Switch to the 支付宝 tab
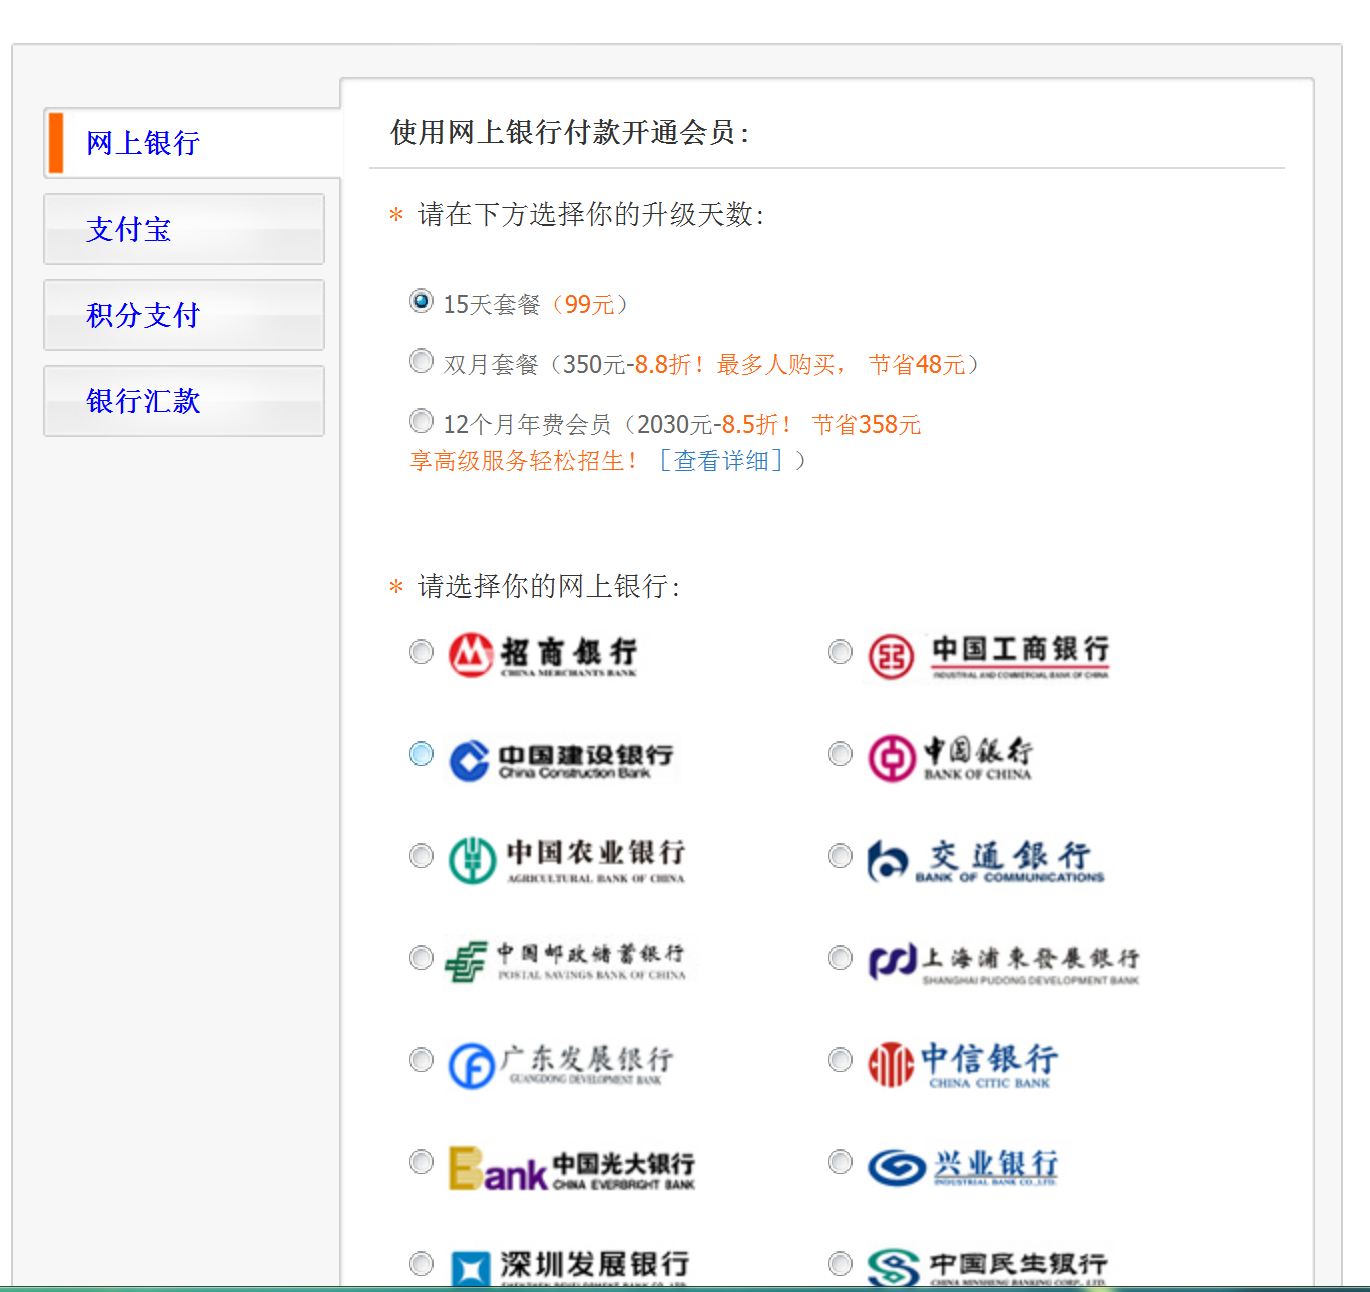Screen dimensions: 1370x1292 tap(184, 229)
